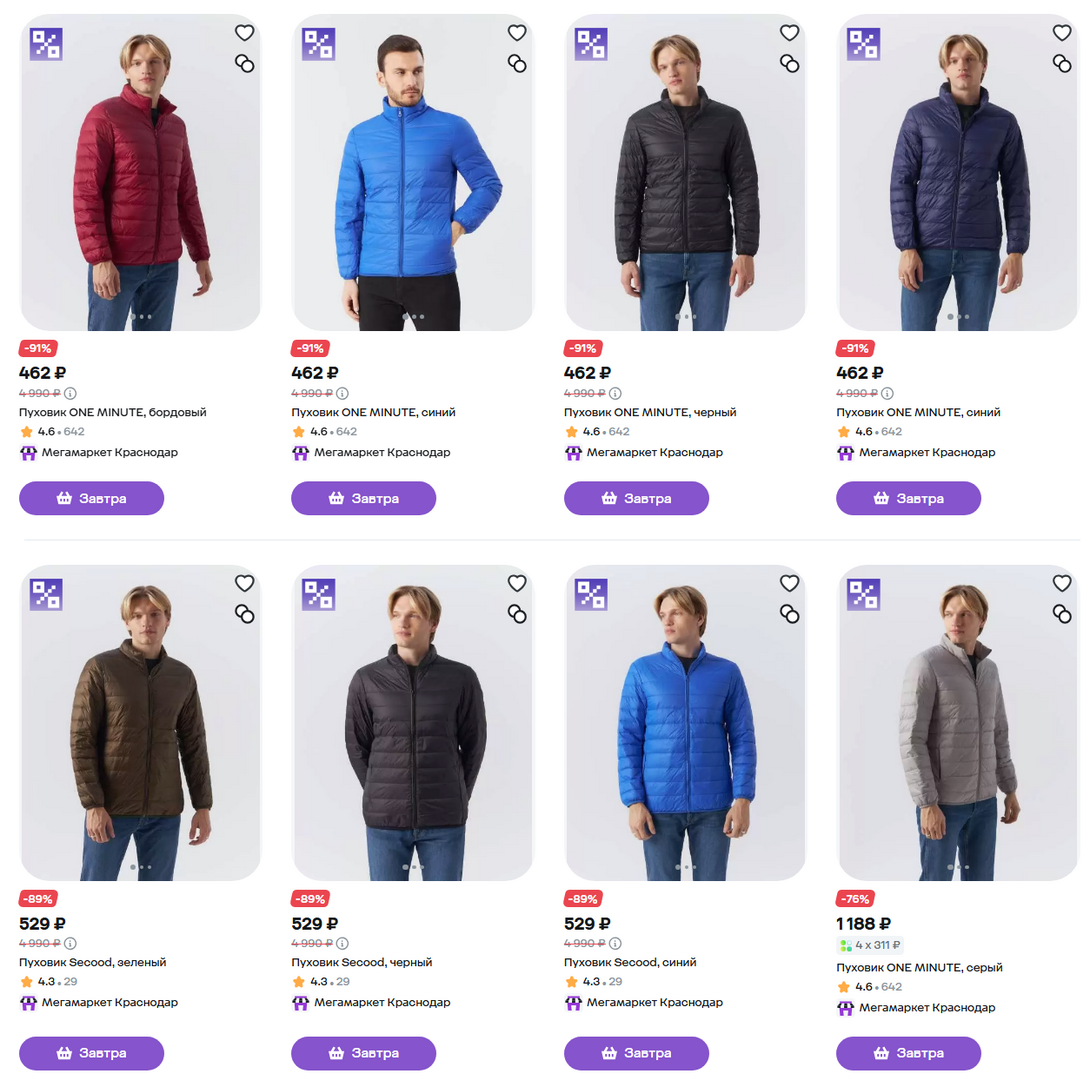
Task: Open the "Пуховик Secood, черный" product title
Action: (362, 962)
